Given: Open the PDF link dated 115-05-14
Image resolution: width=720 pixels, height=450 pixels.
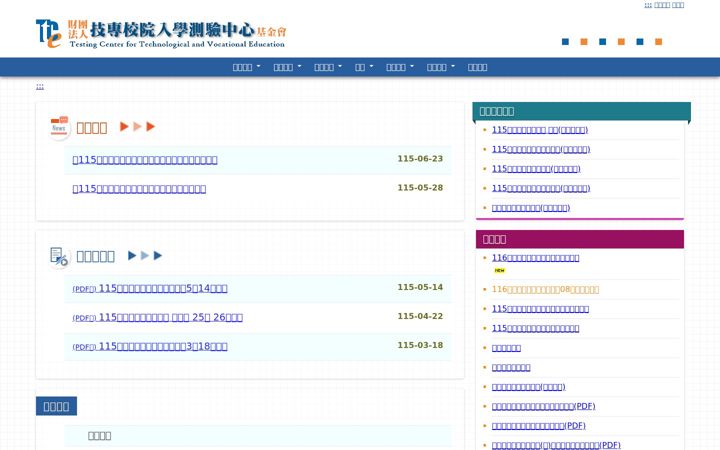Looking at the screenshot, I should (x=150, y=288).
